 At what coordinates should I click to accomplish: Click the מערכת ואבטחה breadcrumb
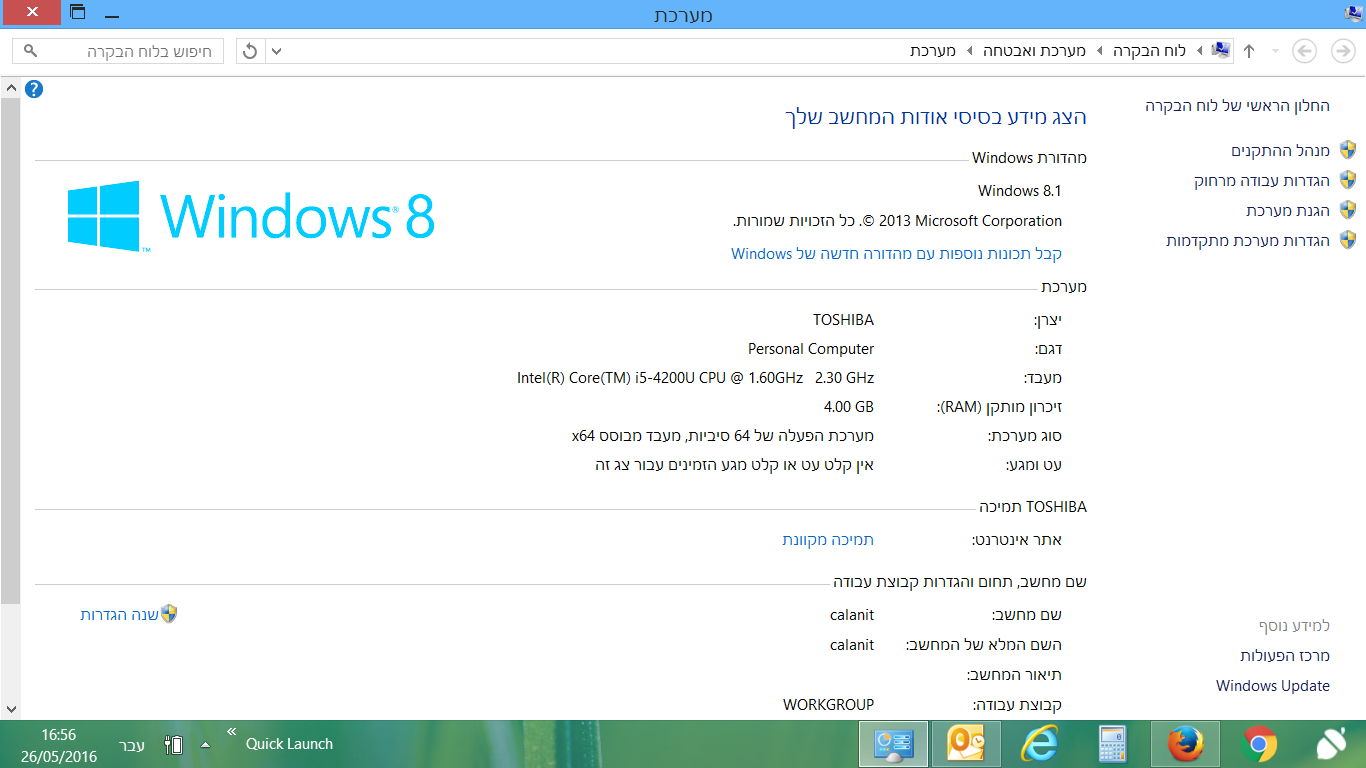(1033, 51)
